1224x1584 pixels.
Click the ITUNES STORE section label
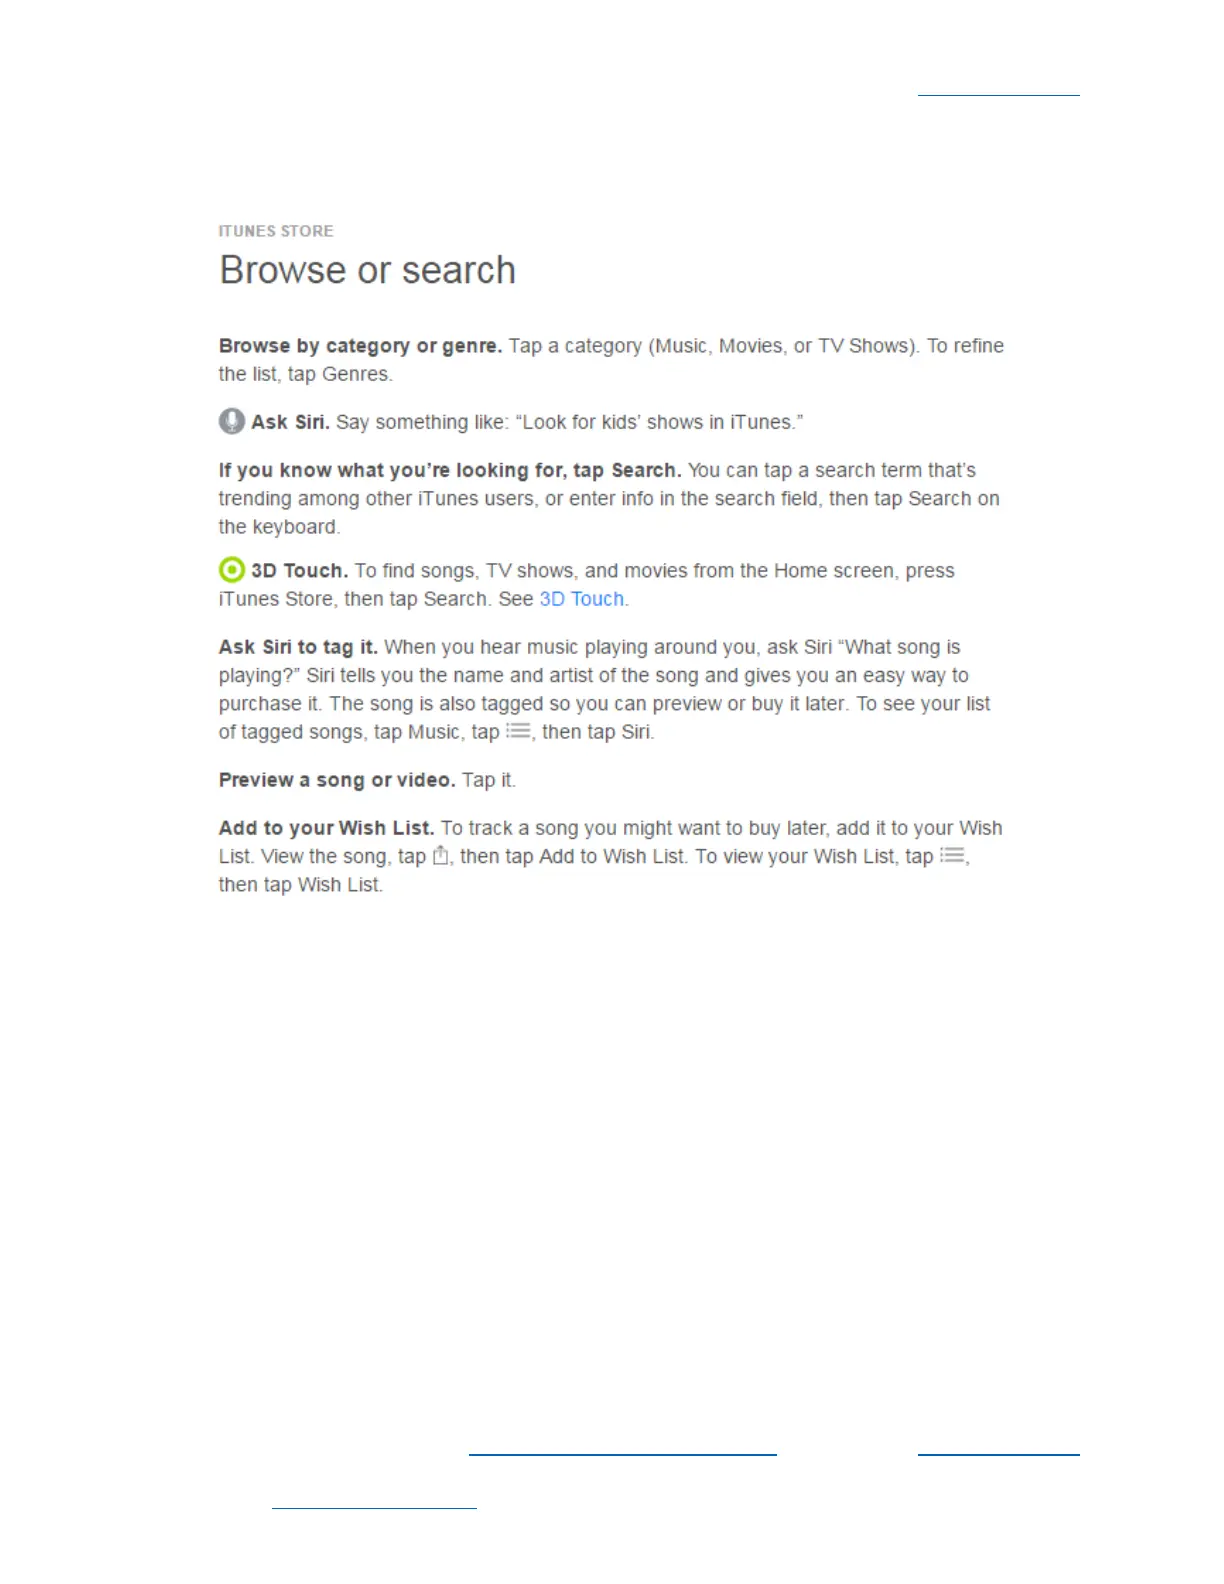(x=276, y=231)
